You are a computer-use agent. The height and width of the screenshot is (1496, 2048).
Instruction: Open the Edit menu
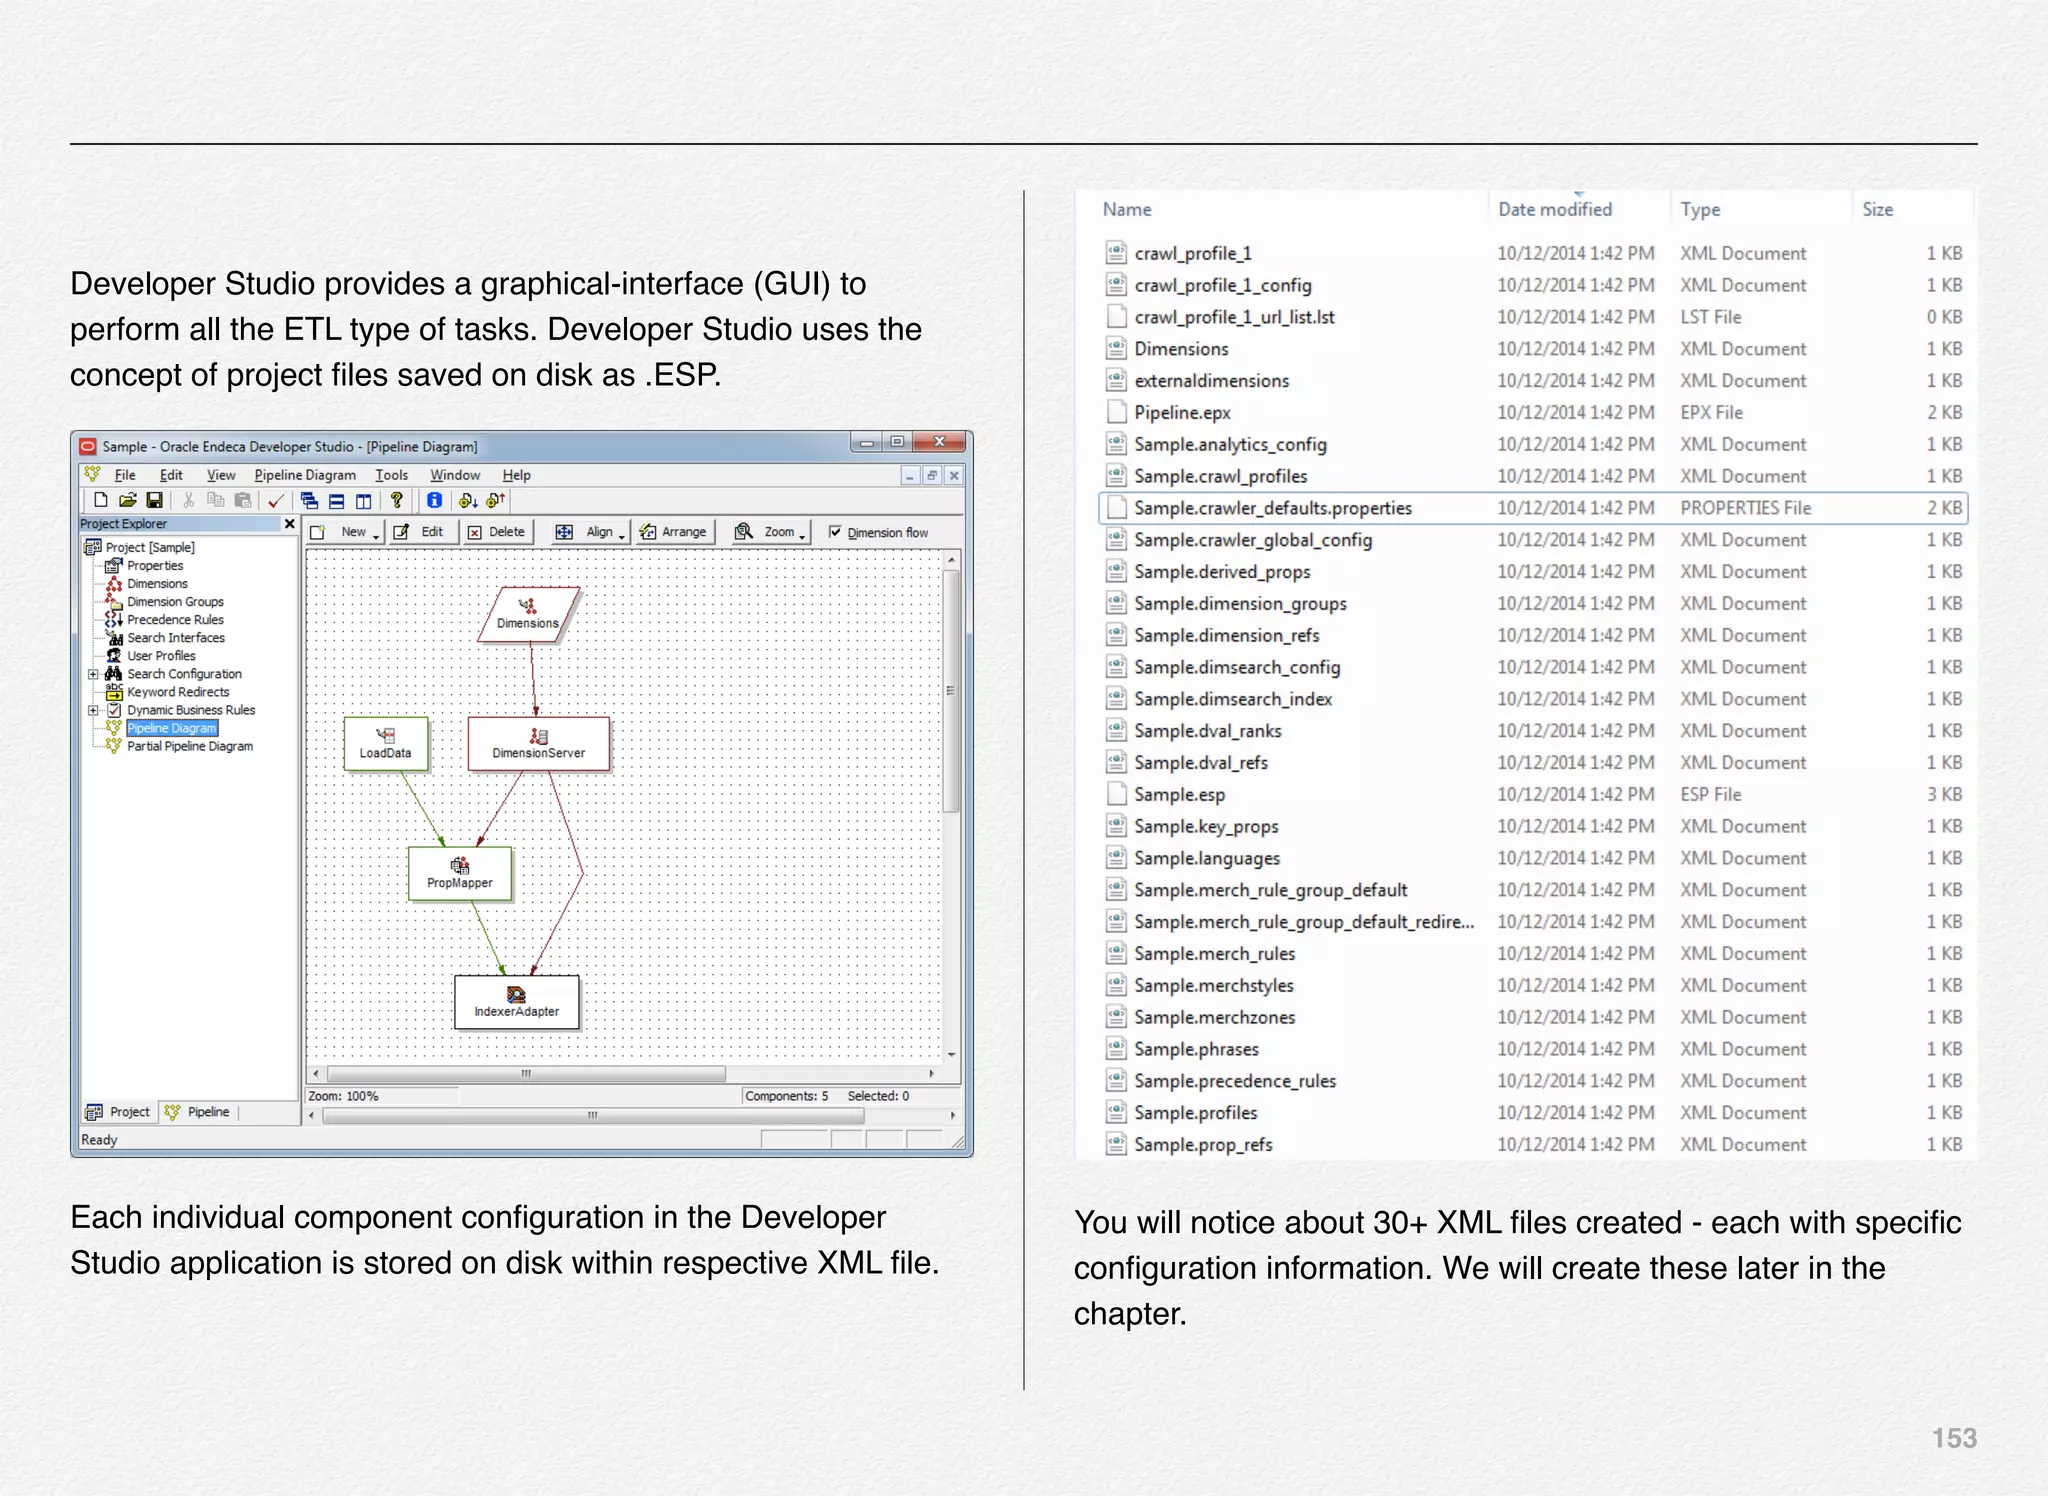tap(171, 475)
